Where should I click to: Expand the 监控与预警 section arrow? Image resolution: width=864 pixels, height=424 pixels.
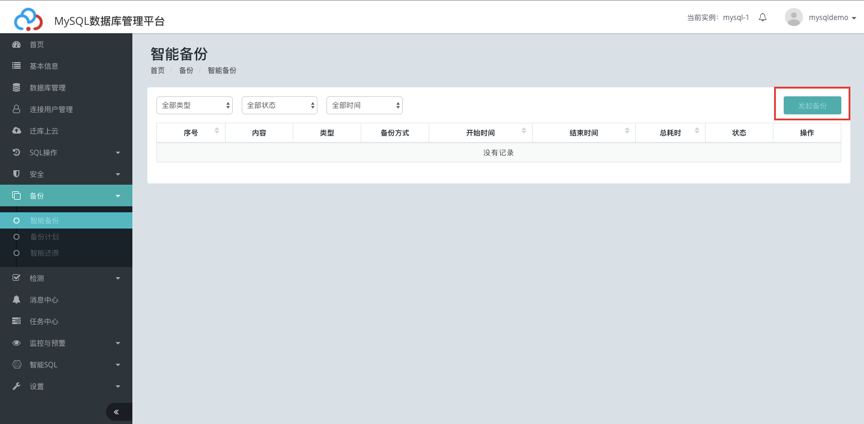[x=118, y=343]
